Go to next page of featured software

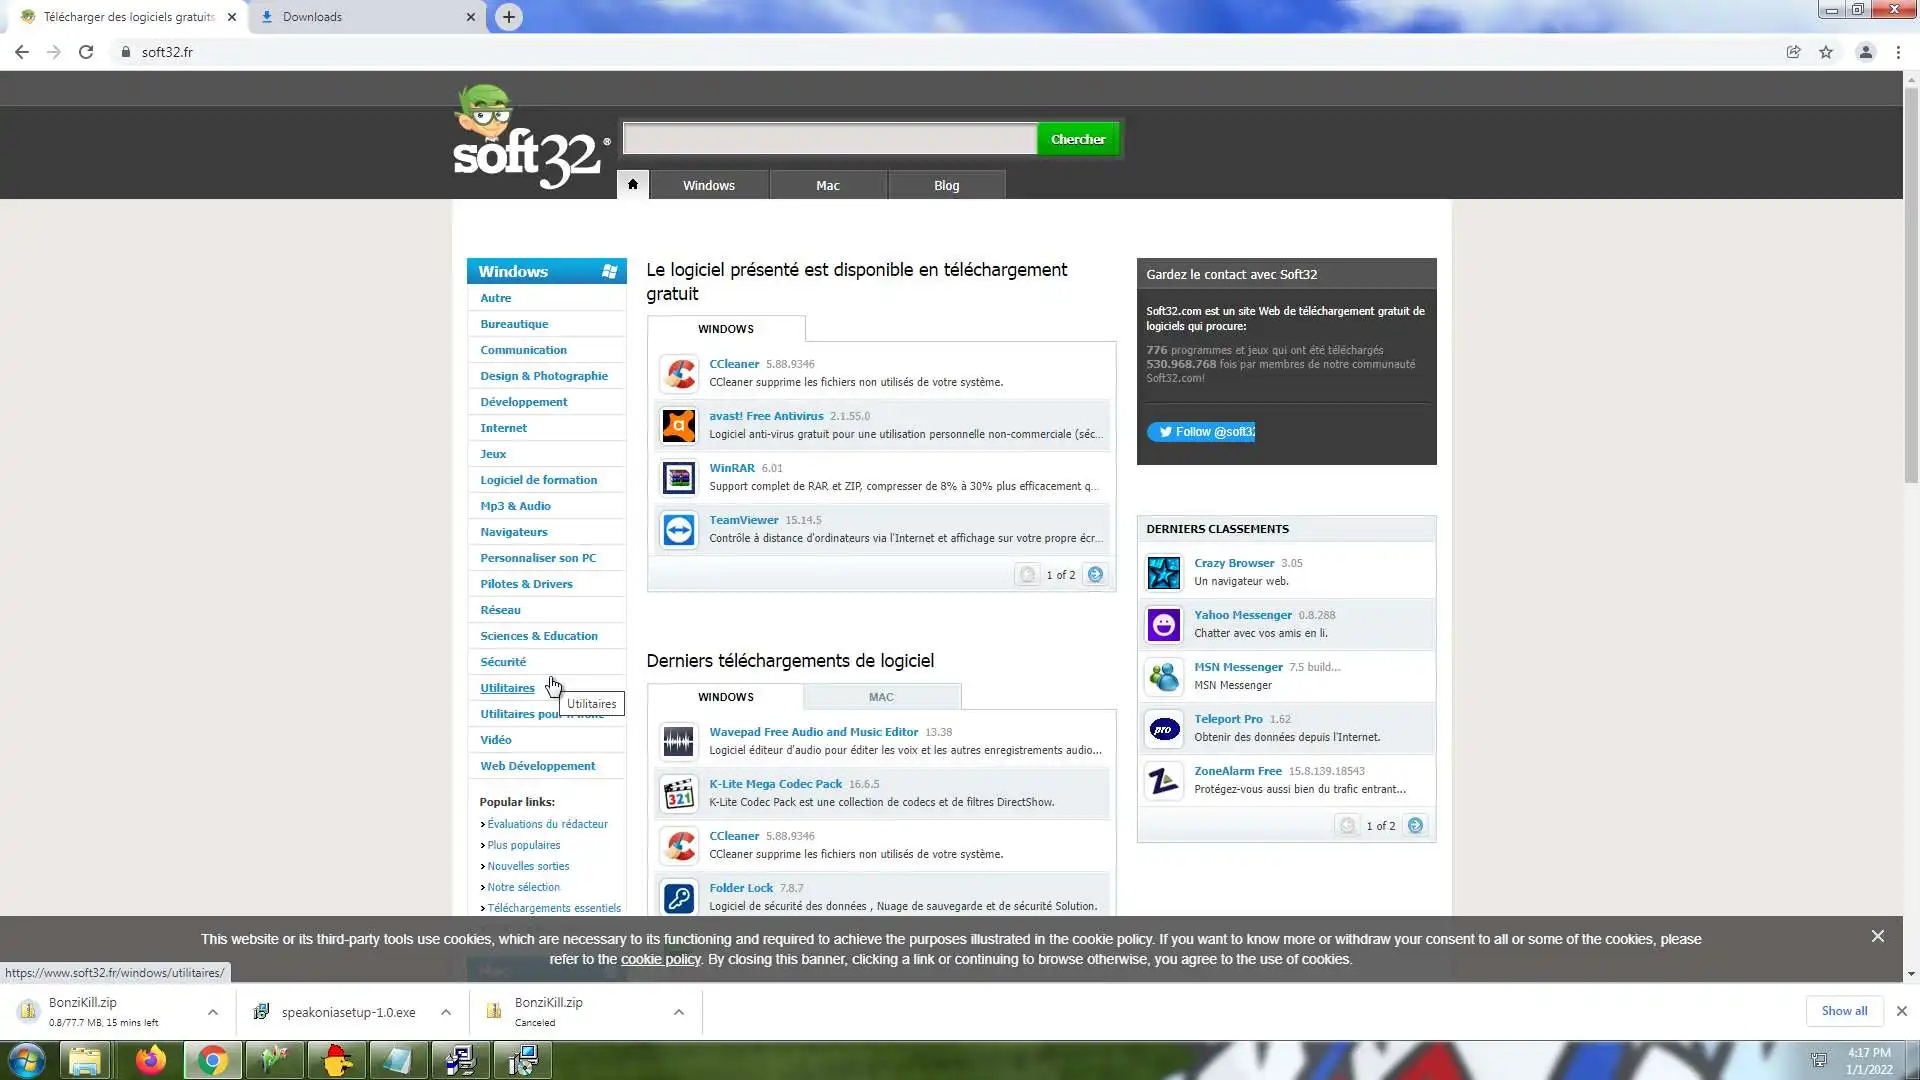point(1095,574)
